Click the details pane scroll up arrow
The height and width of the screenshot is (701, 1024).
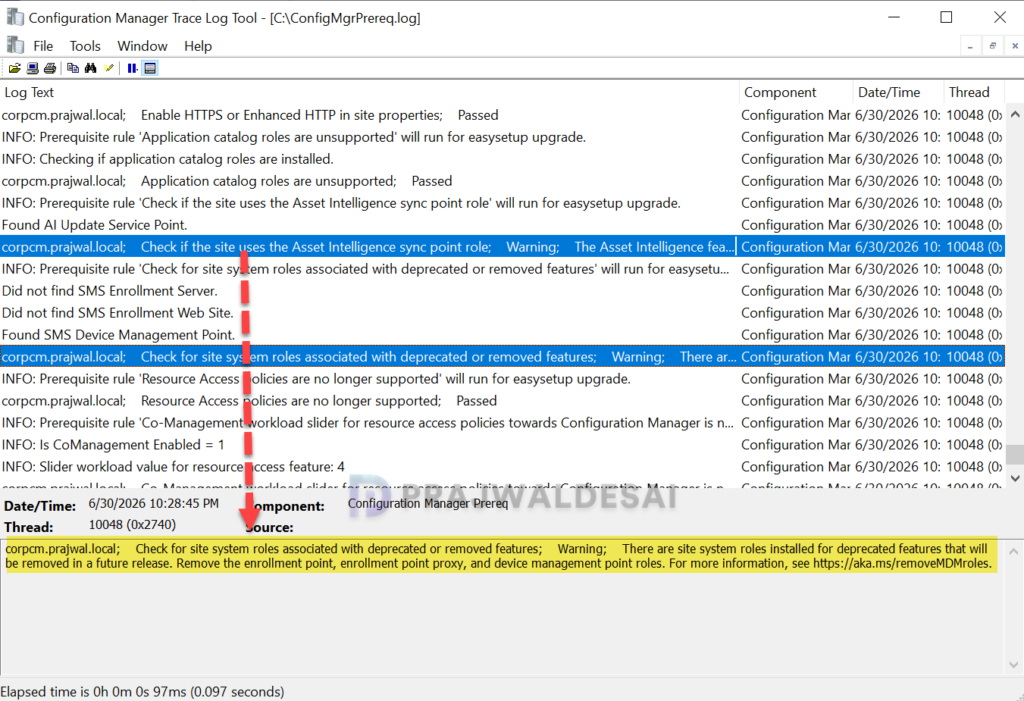click(x=1014, y=551)
